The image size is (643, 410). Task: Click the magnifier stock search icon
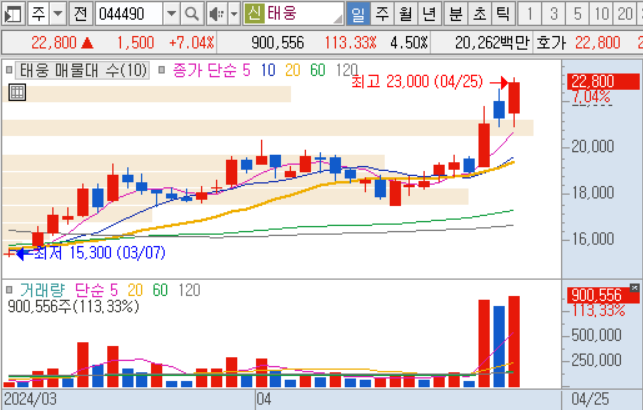tap(192, 14)
